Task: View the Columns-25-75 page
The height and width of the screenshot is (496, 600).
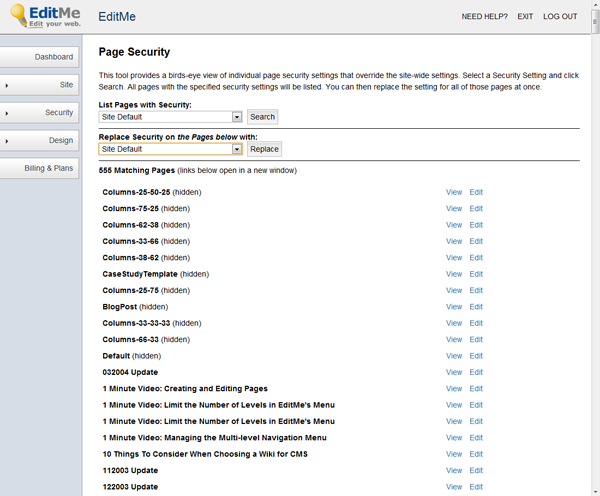Action: click(x=454, y=290)
